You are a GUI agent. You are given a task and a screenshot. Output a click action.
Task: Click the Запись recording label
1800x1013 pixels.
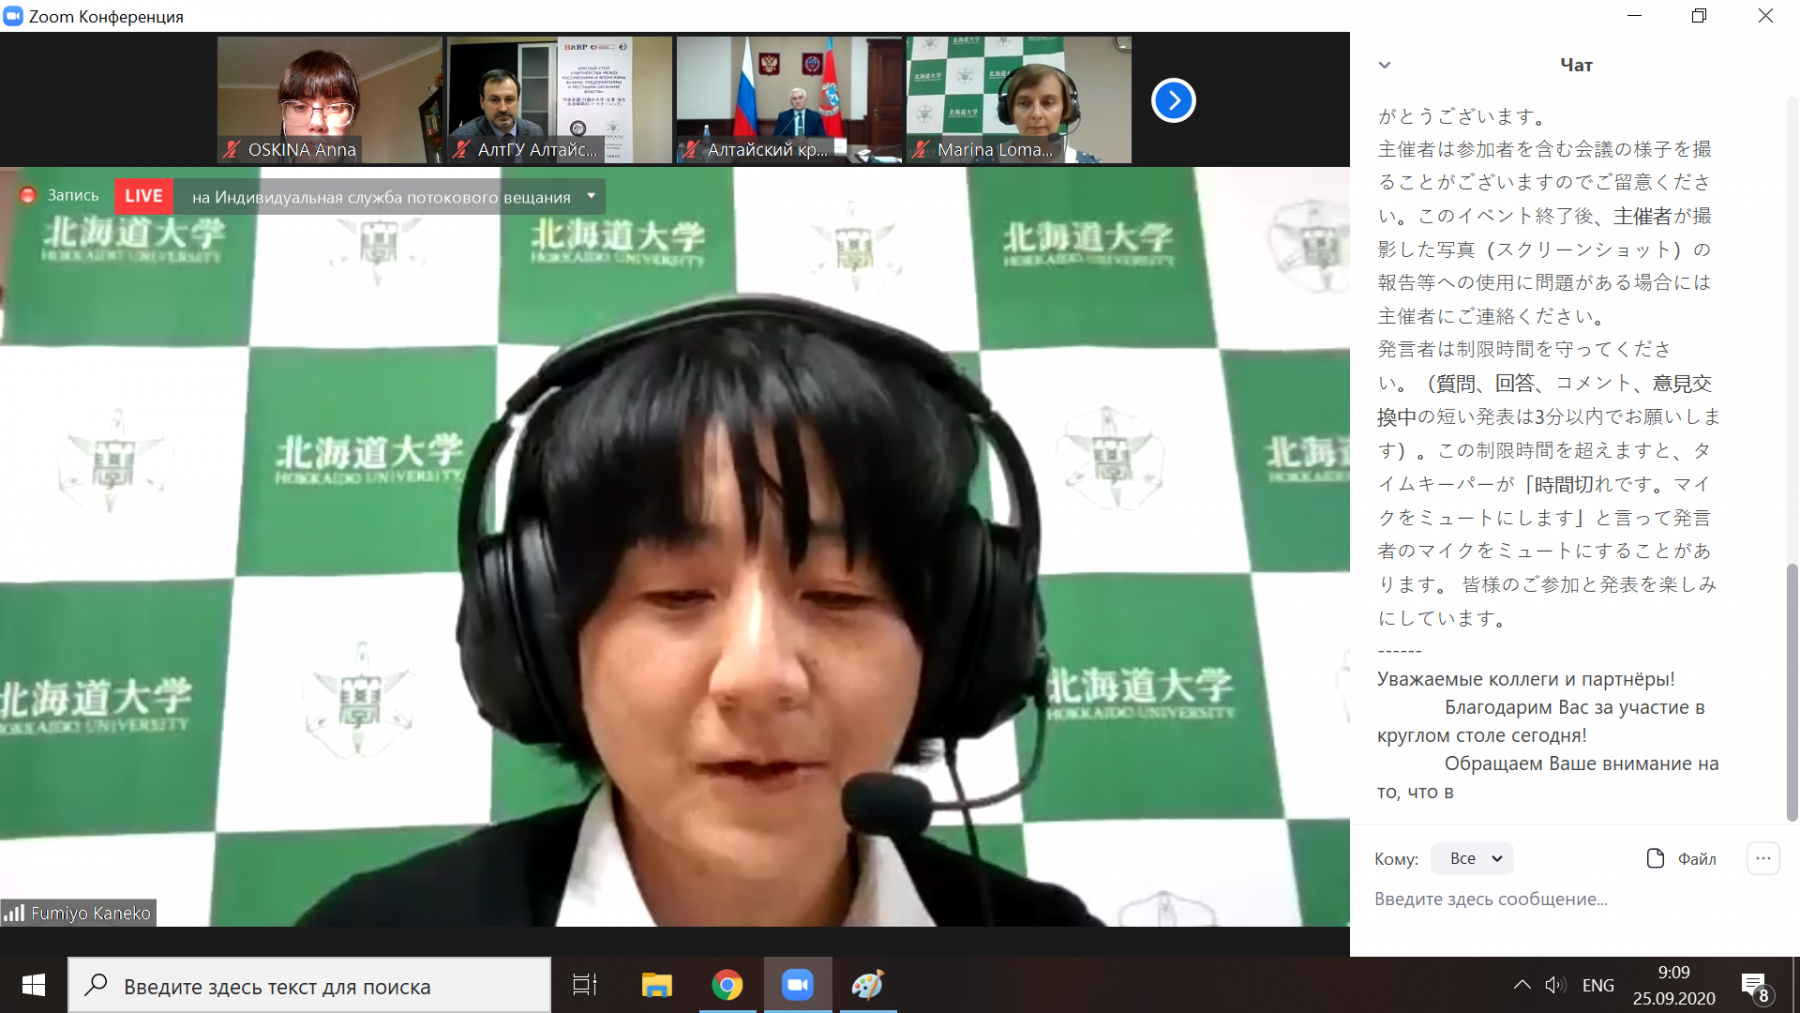click(73, 195)
